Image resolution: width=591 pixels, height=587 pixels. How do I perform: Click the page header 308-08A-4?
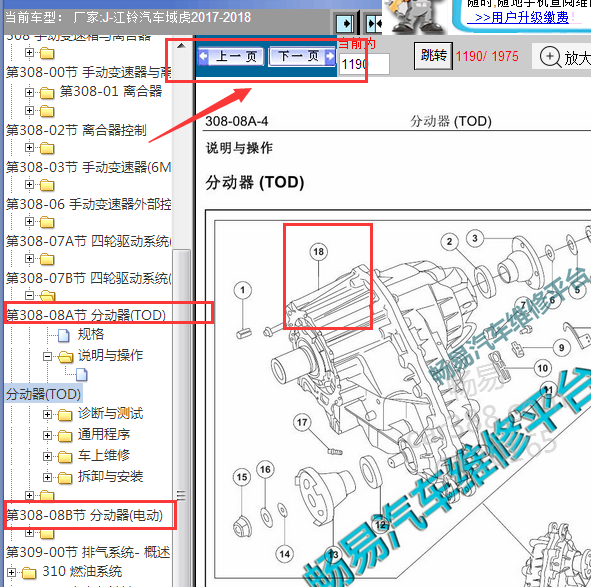[237, 121]
